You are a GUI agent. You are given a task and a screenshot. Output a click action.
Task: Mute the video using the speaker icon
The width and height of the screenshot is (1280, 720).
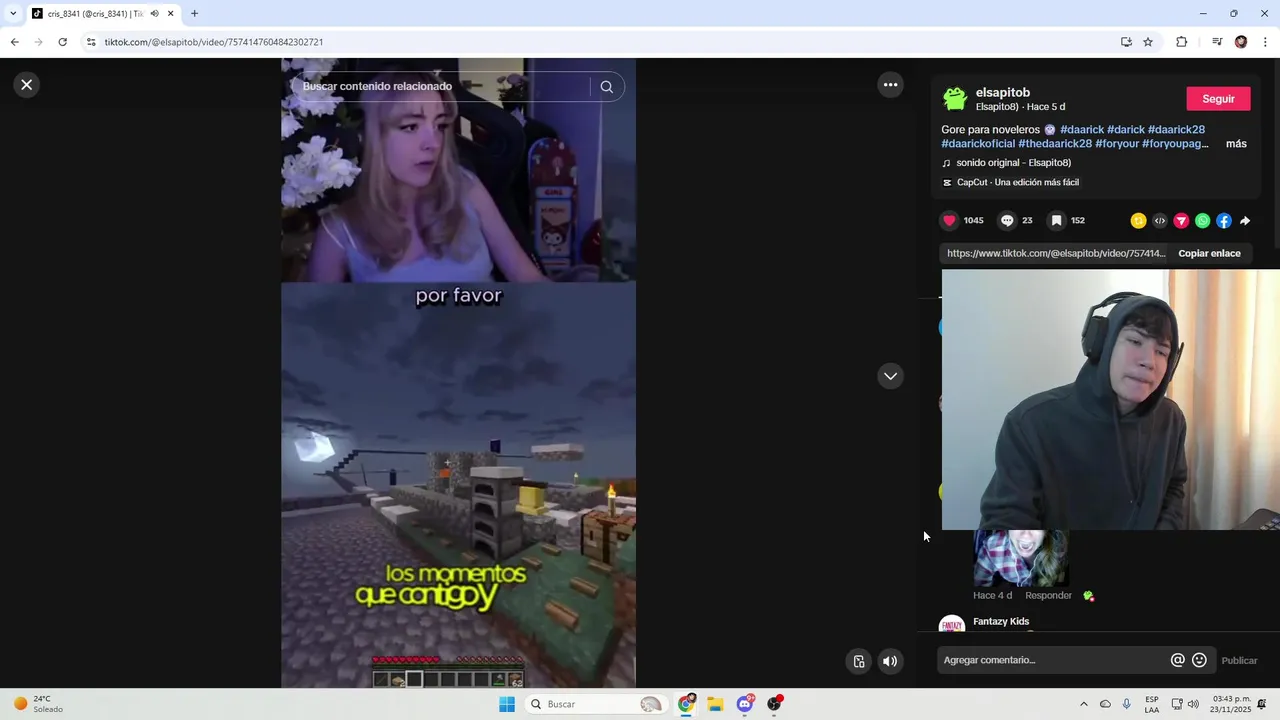point(890,661)
